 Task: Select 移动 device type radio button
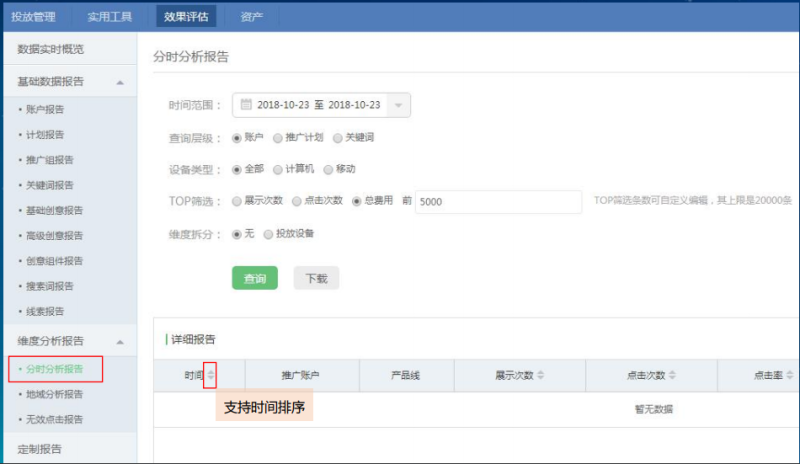(x=328, y=169)
